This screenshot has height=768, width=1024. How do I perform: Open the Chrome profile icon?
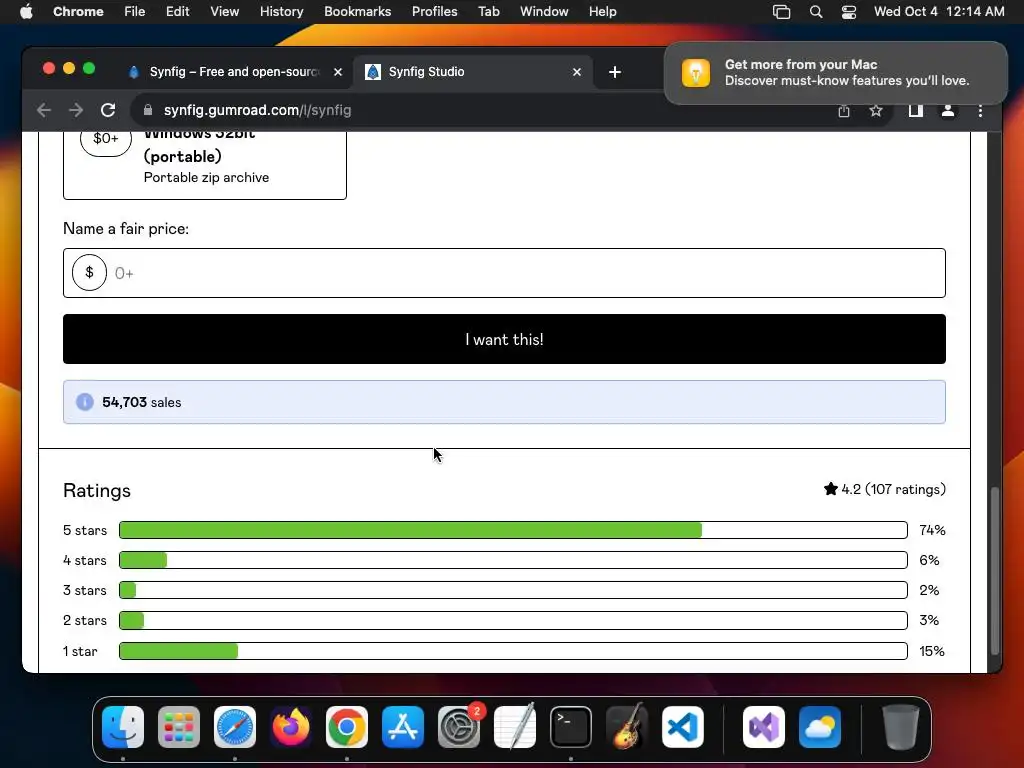point(948,111)
